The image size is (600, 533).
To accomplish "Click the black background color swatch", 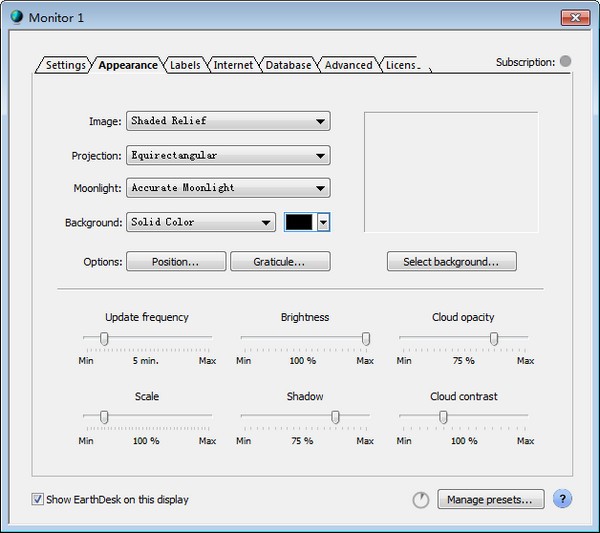I will coord(299,222).
